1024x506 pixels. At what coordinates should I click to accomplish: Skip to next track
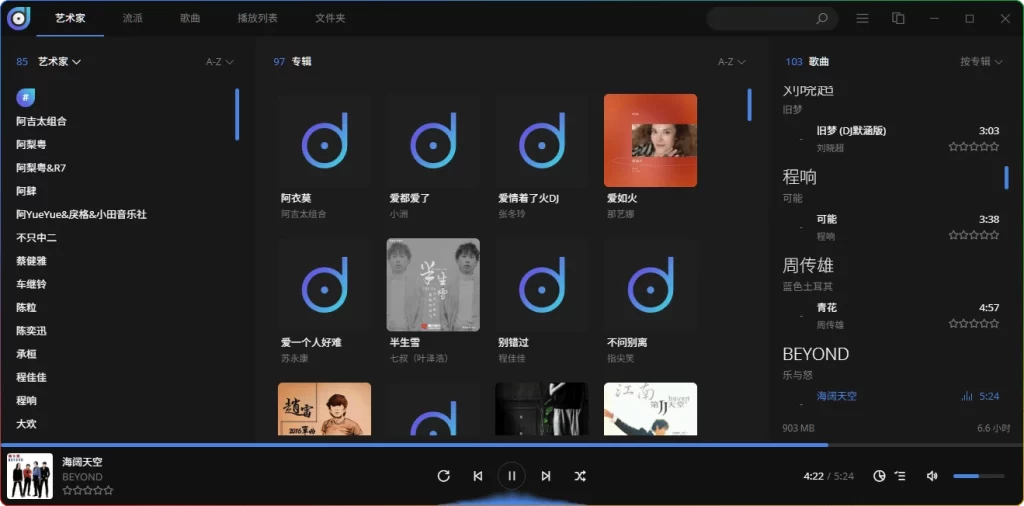point(546,476)
